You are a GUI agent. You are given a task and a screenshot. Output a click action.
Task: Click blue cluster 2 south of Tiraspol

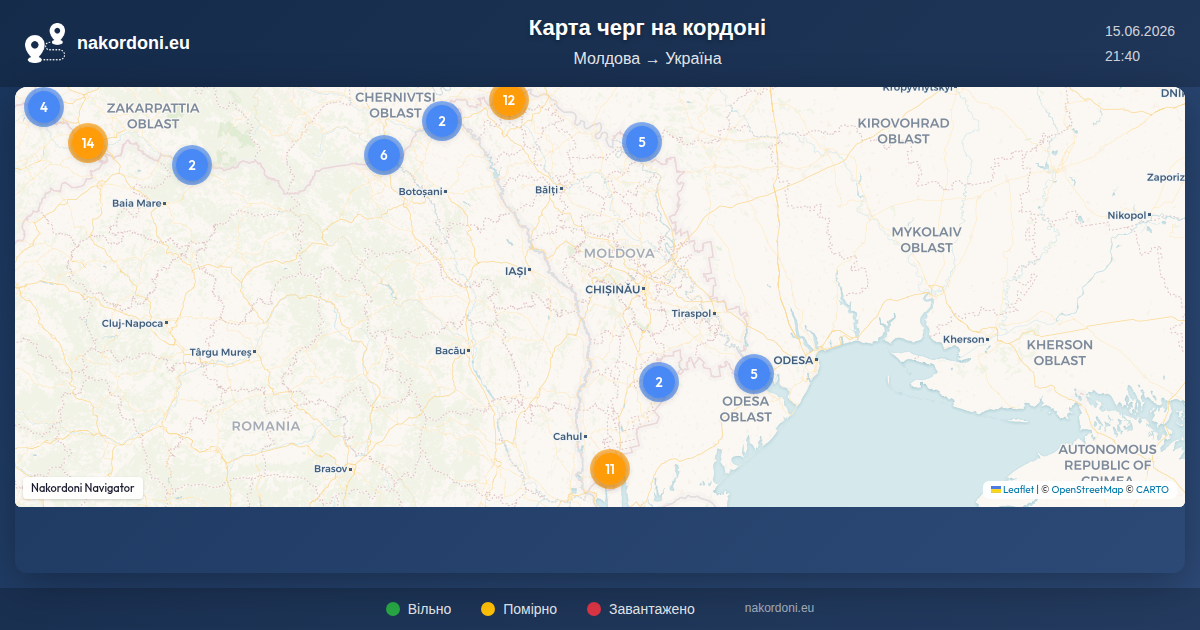click(659, 382)
